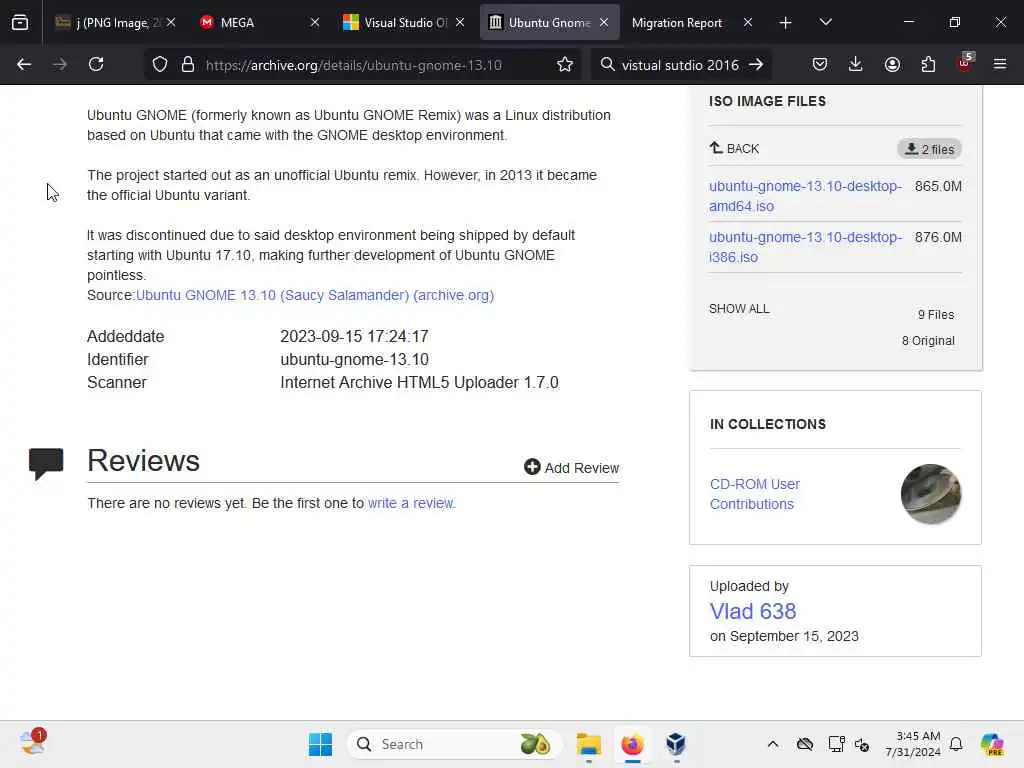This screenshot has height=768, width=1024.
Task: Open a new tab with plus
Action: (786, 23)
